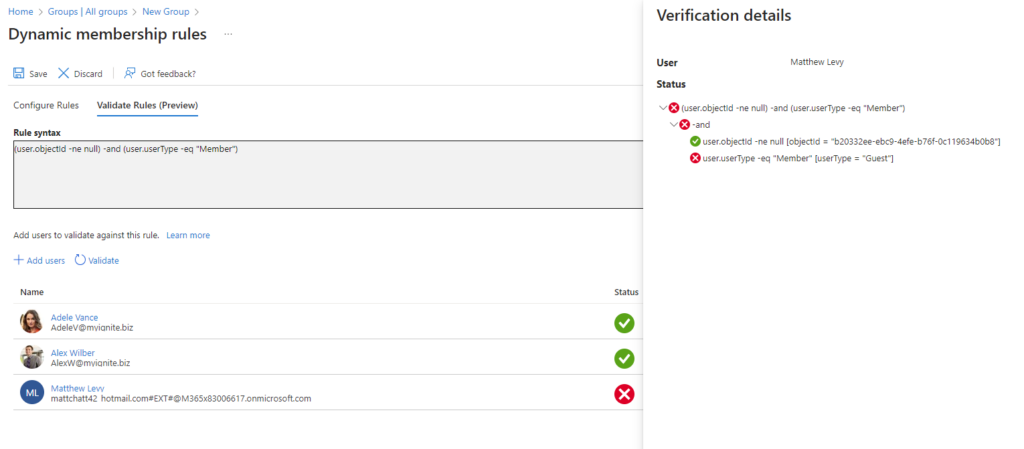Open New Group breadcrumb
Image resolution: width=1024 pixels, height=449 pixels.
pyautogui.click(x=166, y=12)
